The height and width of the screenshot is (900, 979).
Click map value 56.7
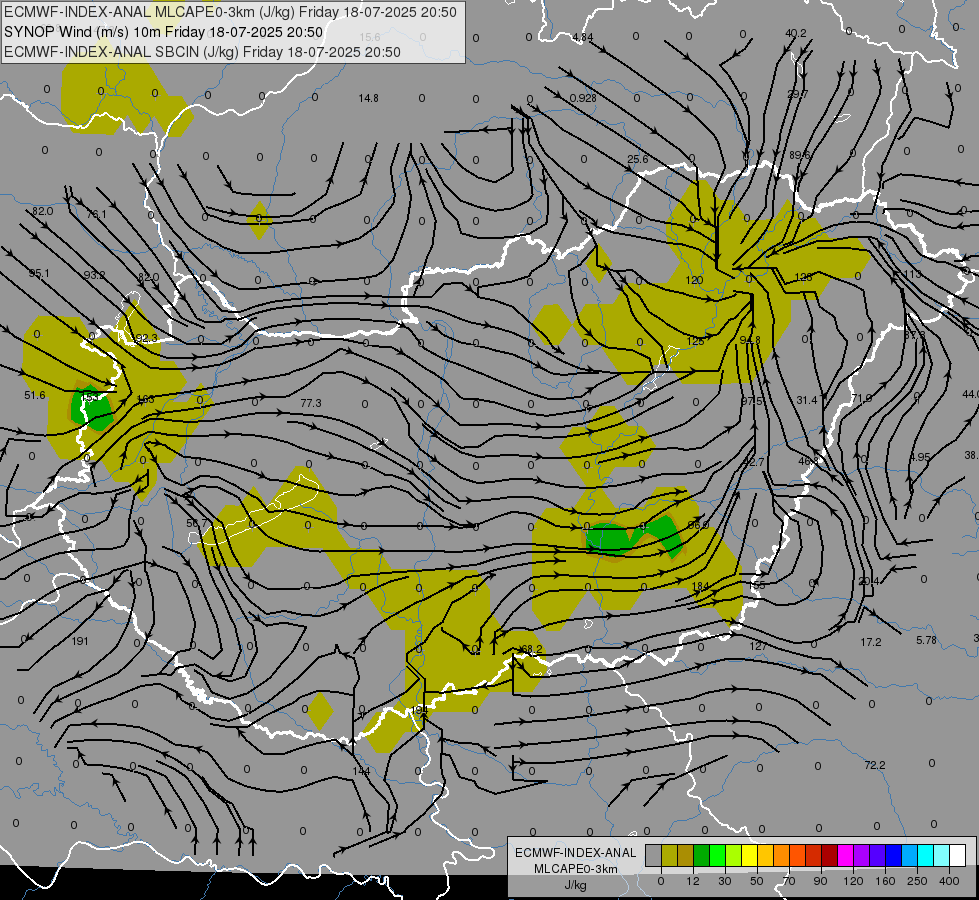point(197,523)
